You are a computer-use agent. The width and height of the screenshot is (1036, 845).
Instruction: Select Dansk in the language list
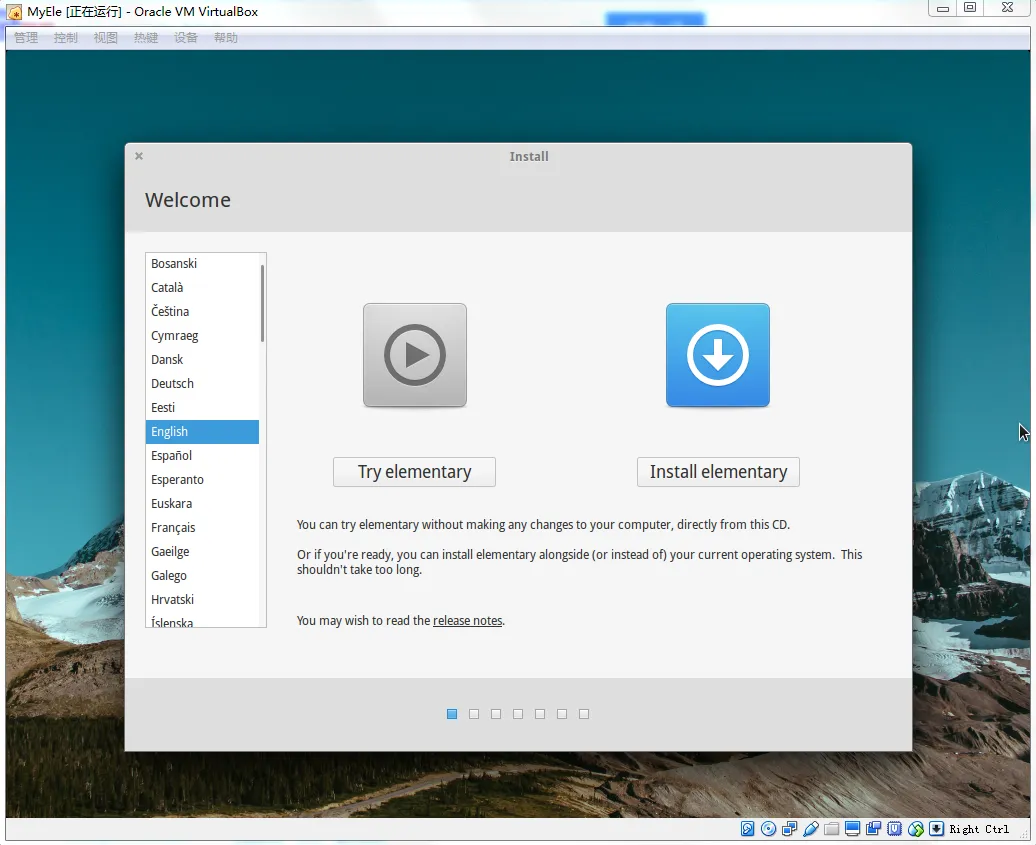click(x=202, y=359)
